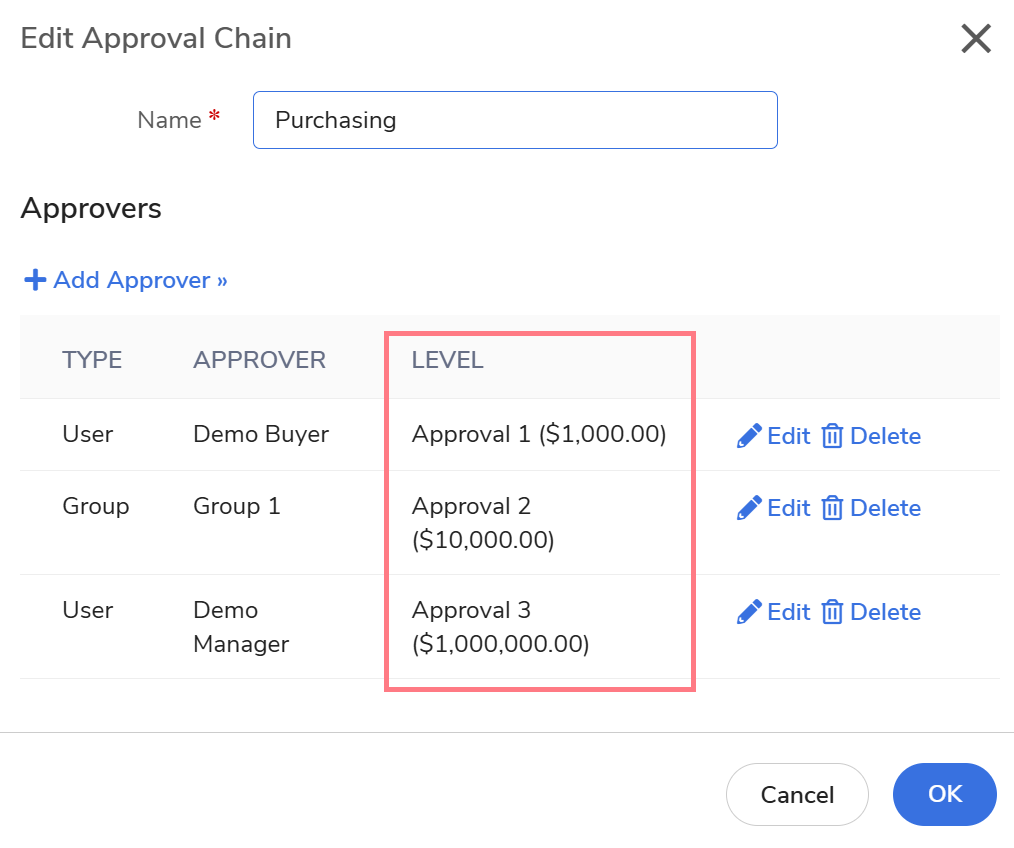Click the trash icon for Demo Buyer
This screenshot has width=1014, height=848.
pos(832,436)
